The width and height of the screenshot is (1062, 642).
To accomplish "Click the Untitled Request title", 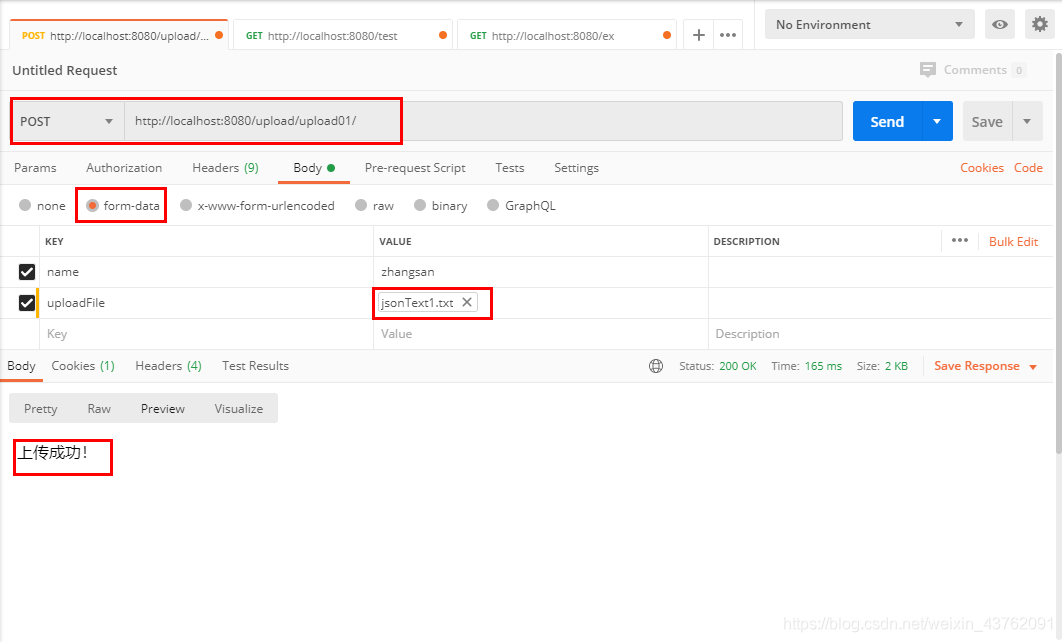I will (x=64, y=70).
